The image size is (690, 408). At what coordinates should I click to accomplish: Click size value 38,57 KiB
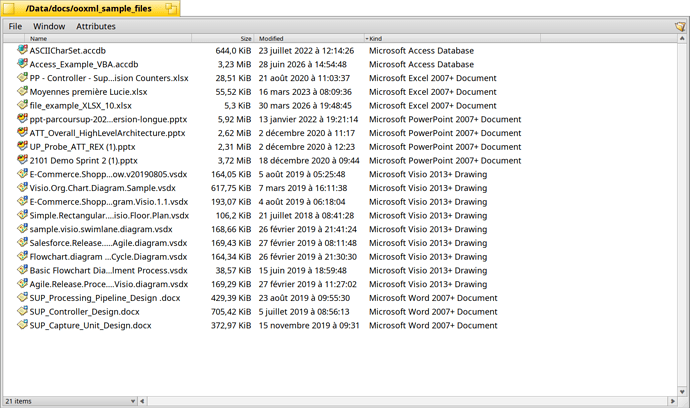pyautogui.click(x=232, y=270)
